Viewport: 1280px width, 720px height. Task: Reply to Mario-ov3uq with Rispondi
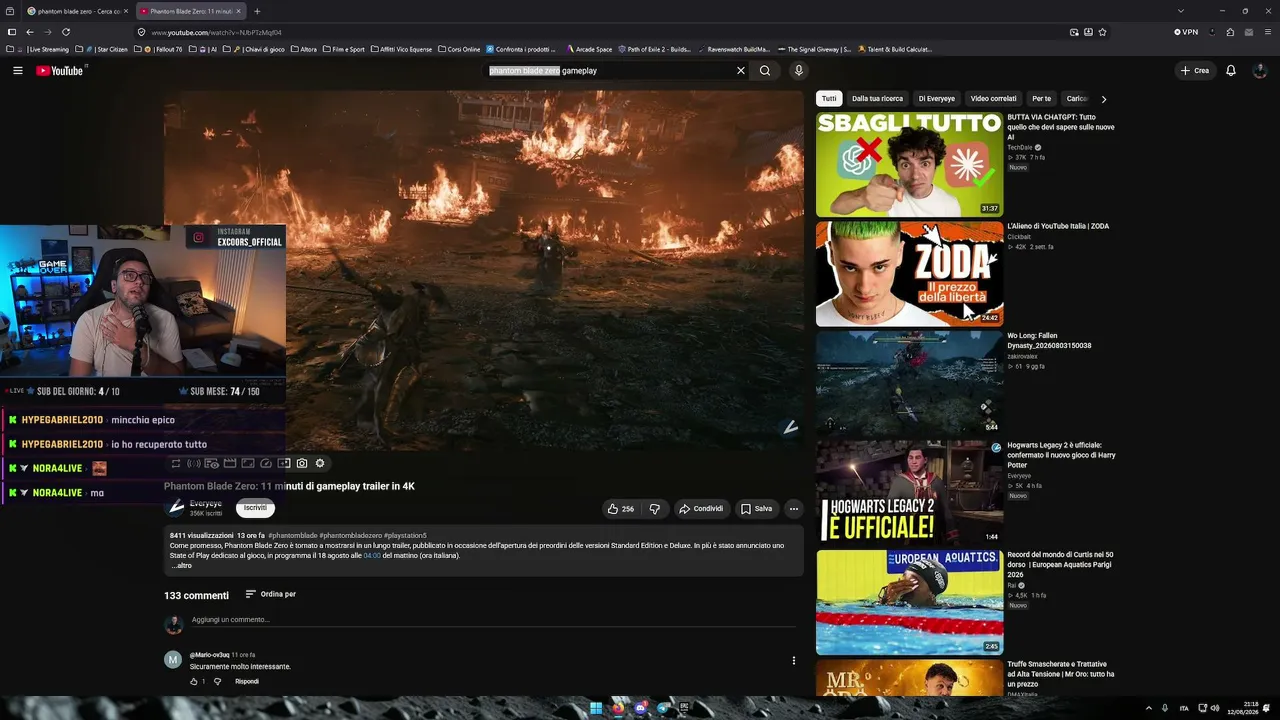point(247,682)
